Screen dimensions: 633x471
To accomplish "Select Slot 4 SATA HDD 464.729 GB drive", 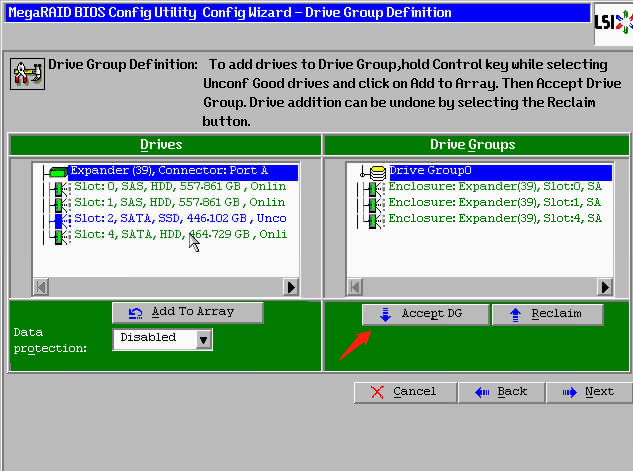I will pos(180,234).
